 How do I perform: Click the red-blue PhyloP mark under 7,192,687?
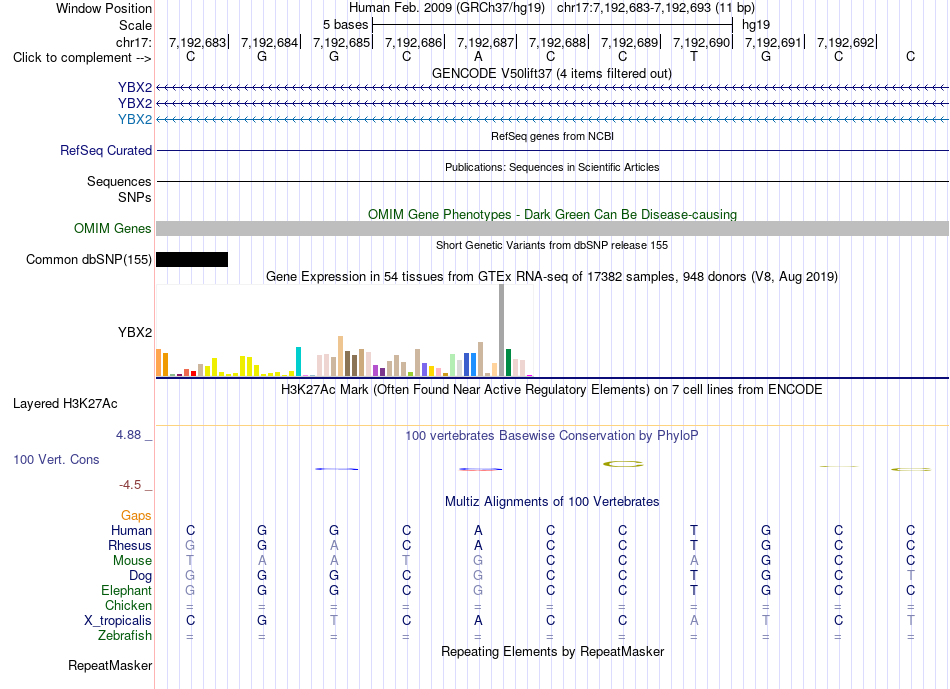[x=480, y=469]
